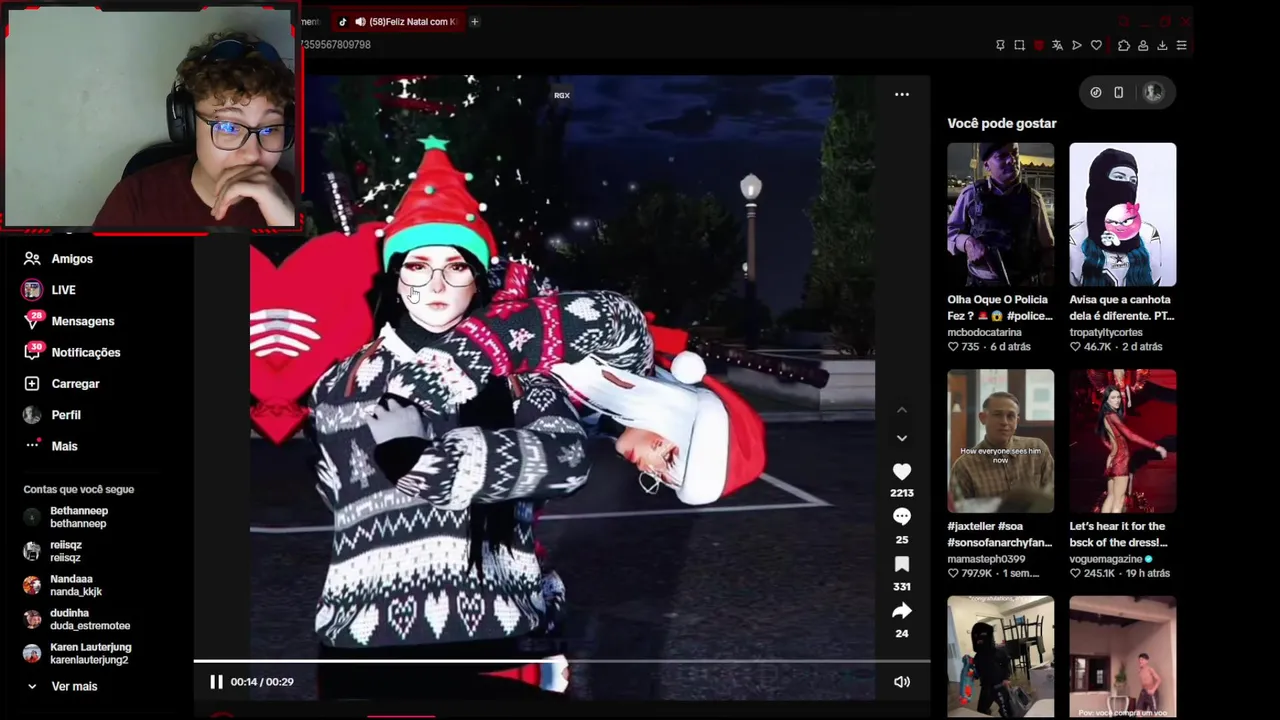
Task: Click the Você pode gostar heading
Action: [1002, 123]
